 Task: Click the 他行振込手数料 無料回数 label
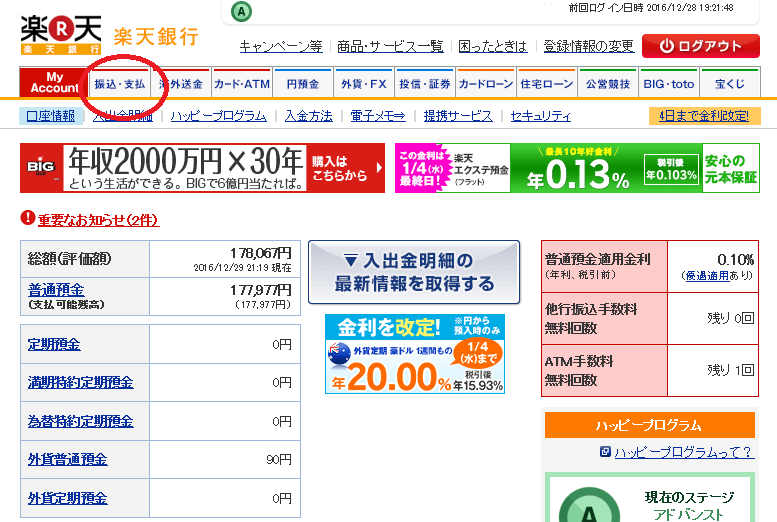click(x=591, y=318)
